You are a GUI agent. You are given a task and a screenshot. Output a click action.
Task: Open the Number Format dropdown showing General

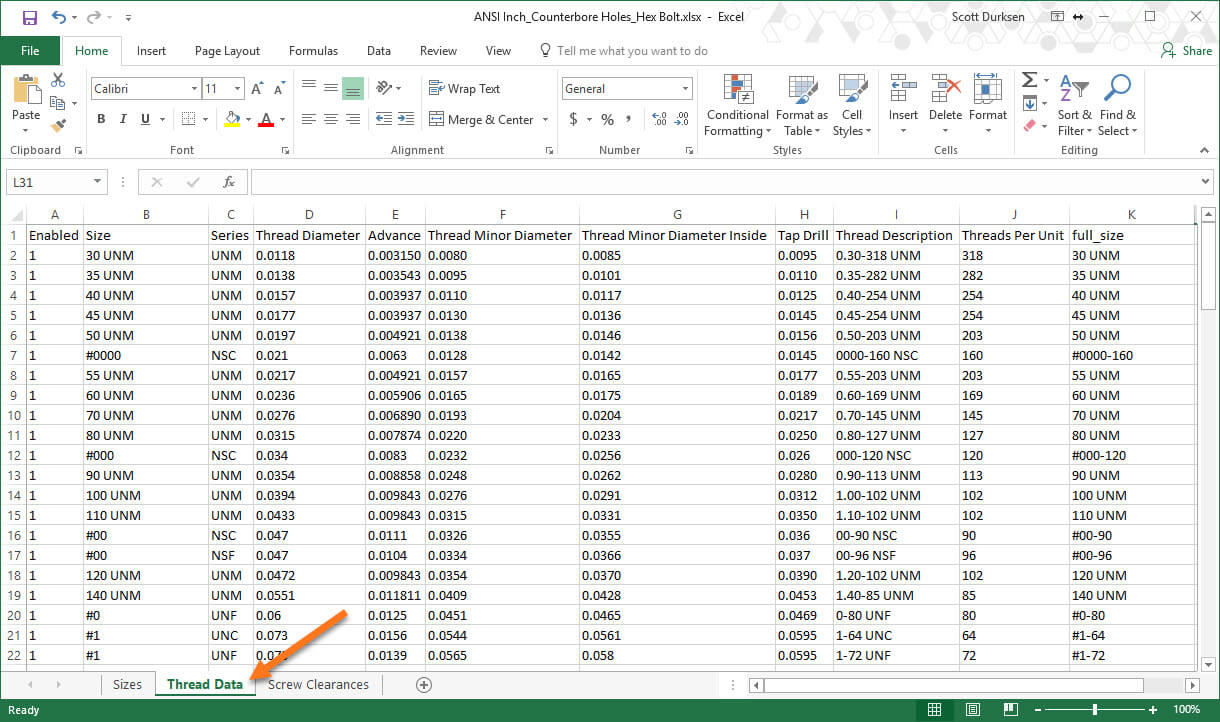(627, 88)
